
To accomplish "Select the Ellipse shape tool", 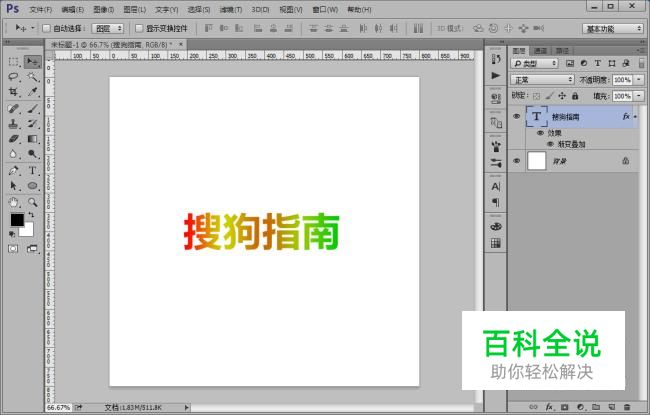I will 32,186.
